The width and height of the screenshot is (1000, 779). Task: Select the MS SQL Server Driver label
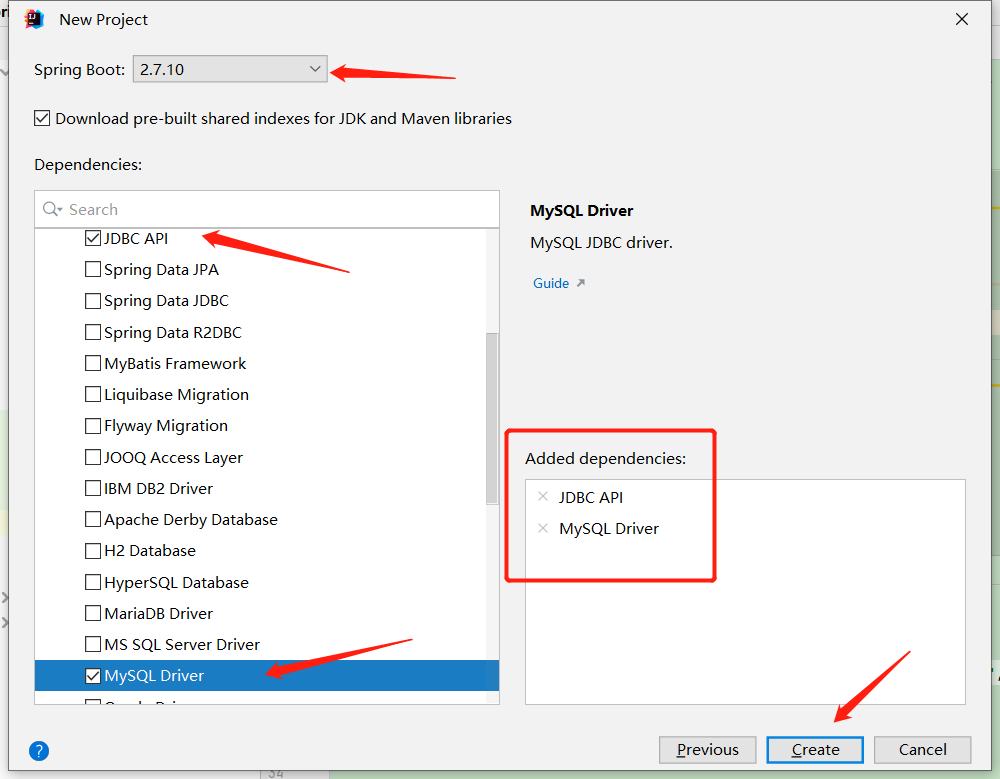pos(182,644)
